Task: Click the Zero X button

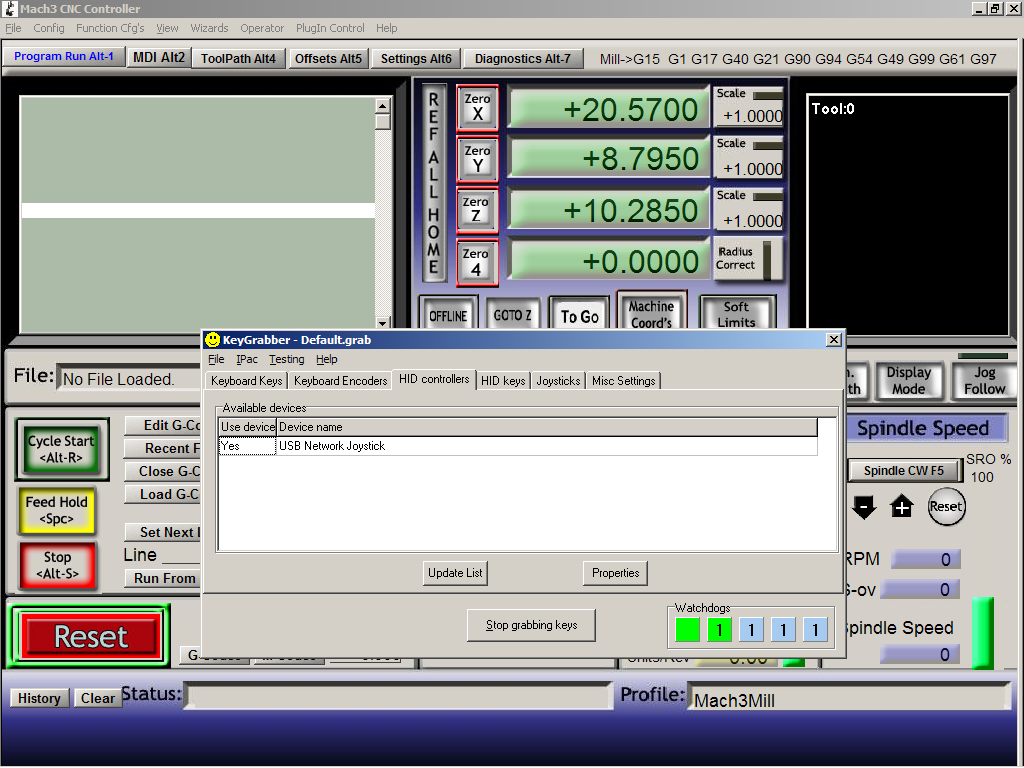Action: pyautogui.click(x=477, y=107)
